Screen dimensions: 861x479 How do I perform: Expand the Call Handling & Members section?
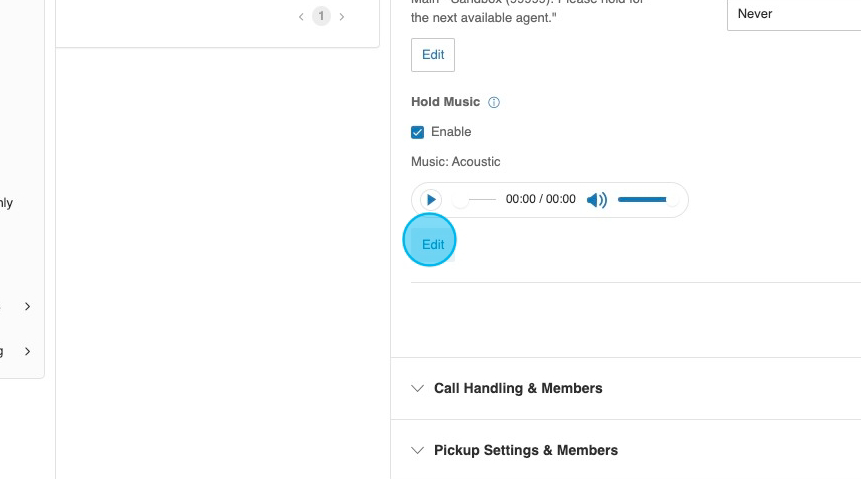point(518,388)
